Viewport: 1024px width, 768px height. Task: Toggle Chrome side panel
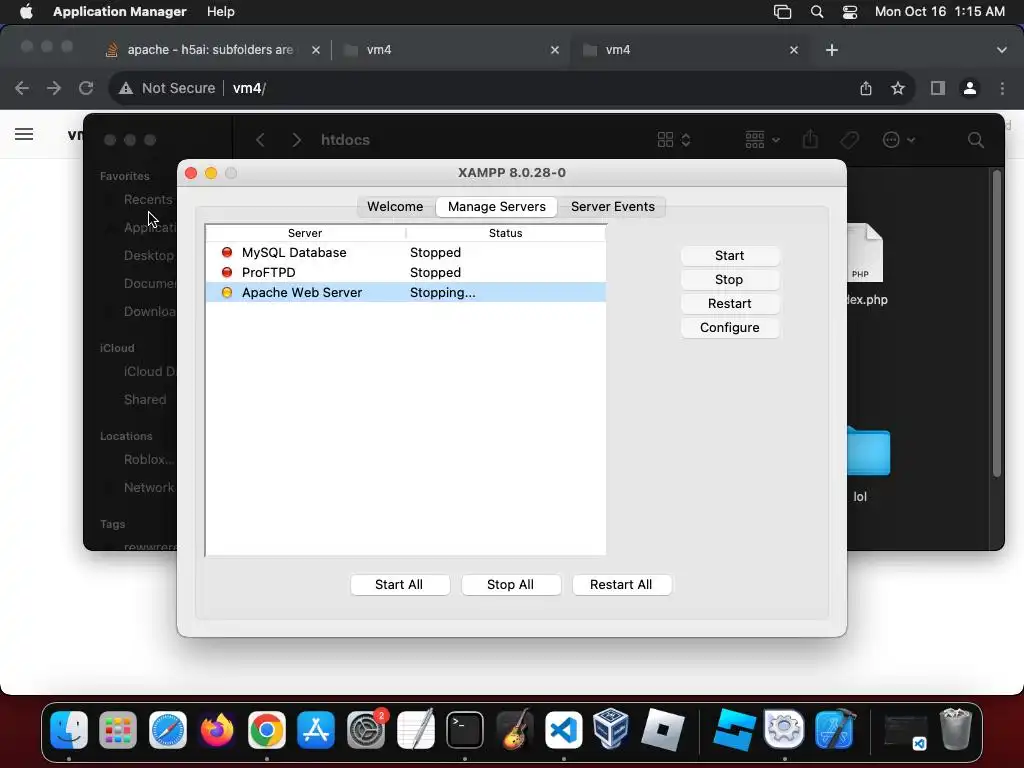[x=938, y=88]
